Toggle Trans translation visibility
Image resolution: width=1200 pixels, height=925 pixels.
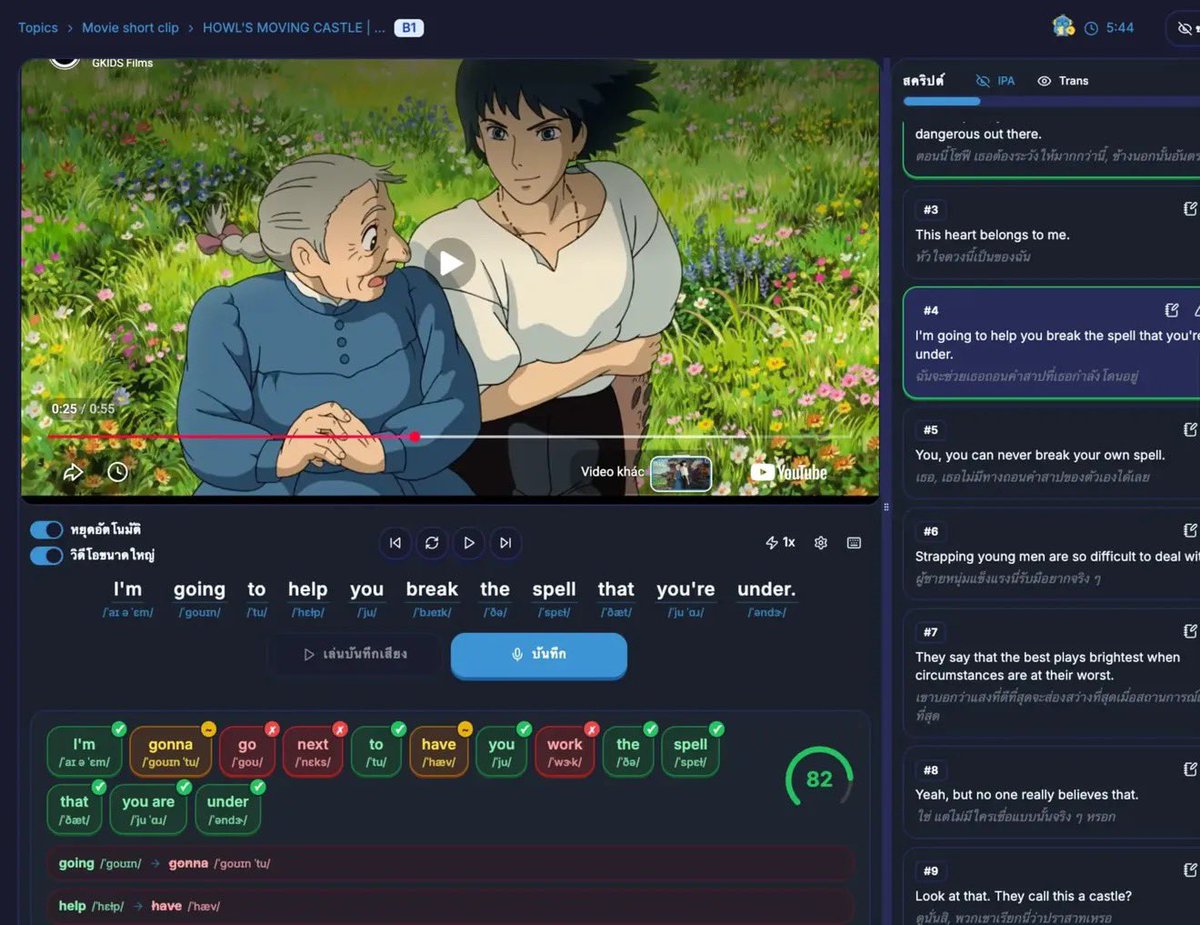(x=1063, y=81)
